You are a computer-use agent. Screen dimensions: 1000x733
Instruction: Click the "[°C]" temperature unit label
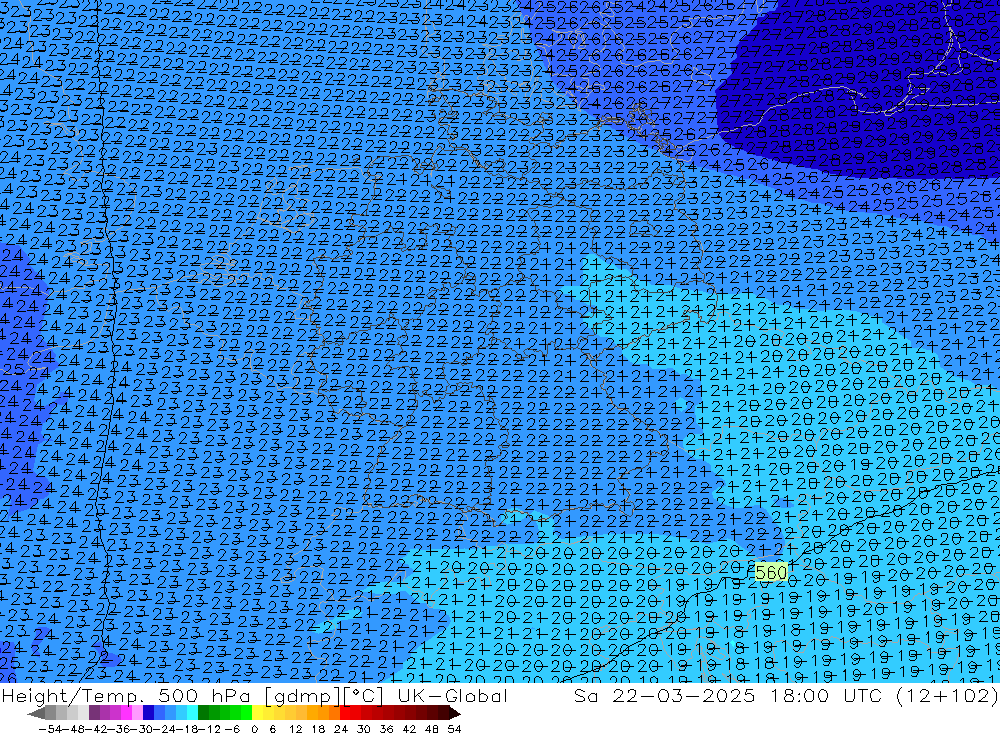pos(363,695)
